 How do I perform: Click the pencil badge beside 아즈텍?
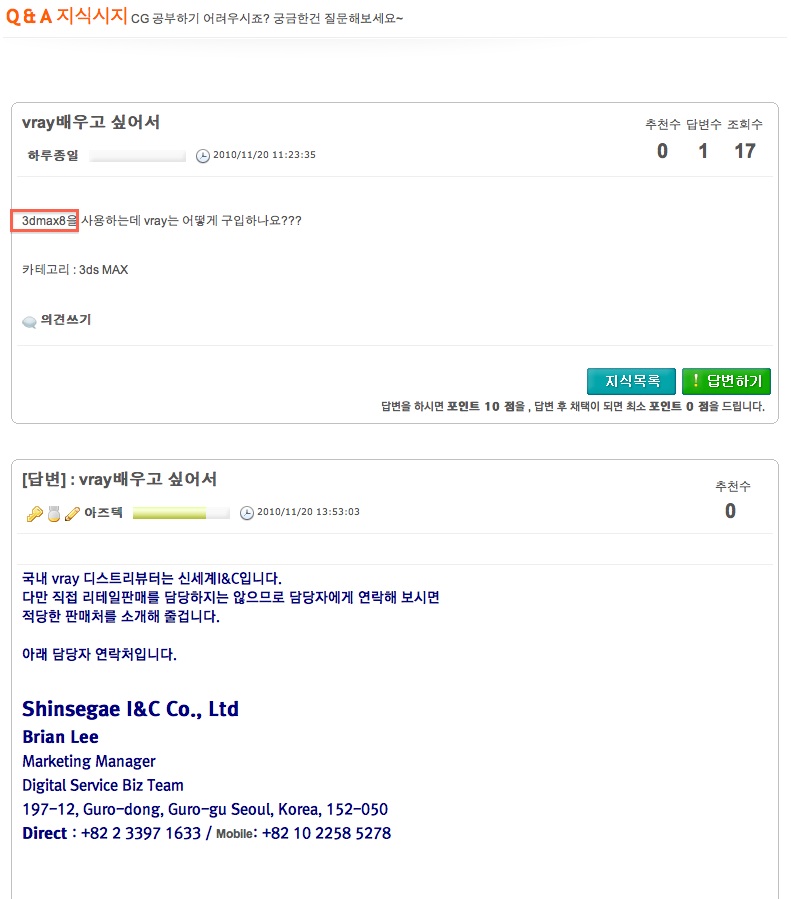coord(72,514)
